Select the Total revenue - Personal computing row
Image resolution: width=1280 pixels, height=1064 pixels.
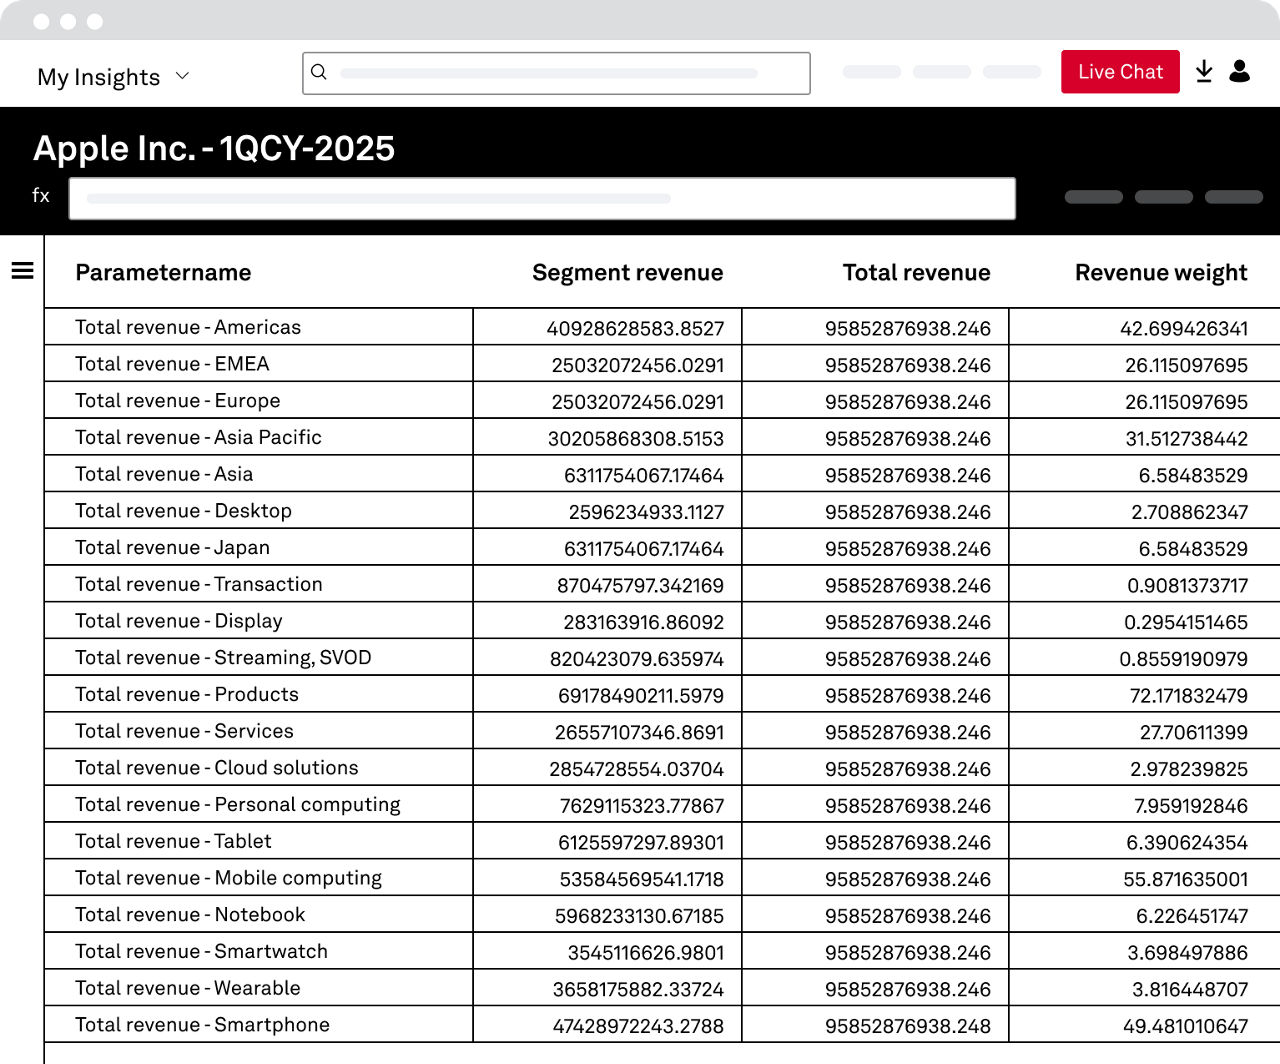pyautogui.click(x=662, y=804)
